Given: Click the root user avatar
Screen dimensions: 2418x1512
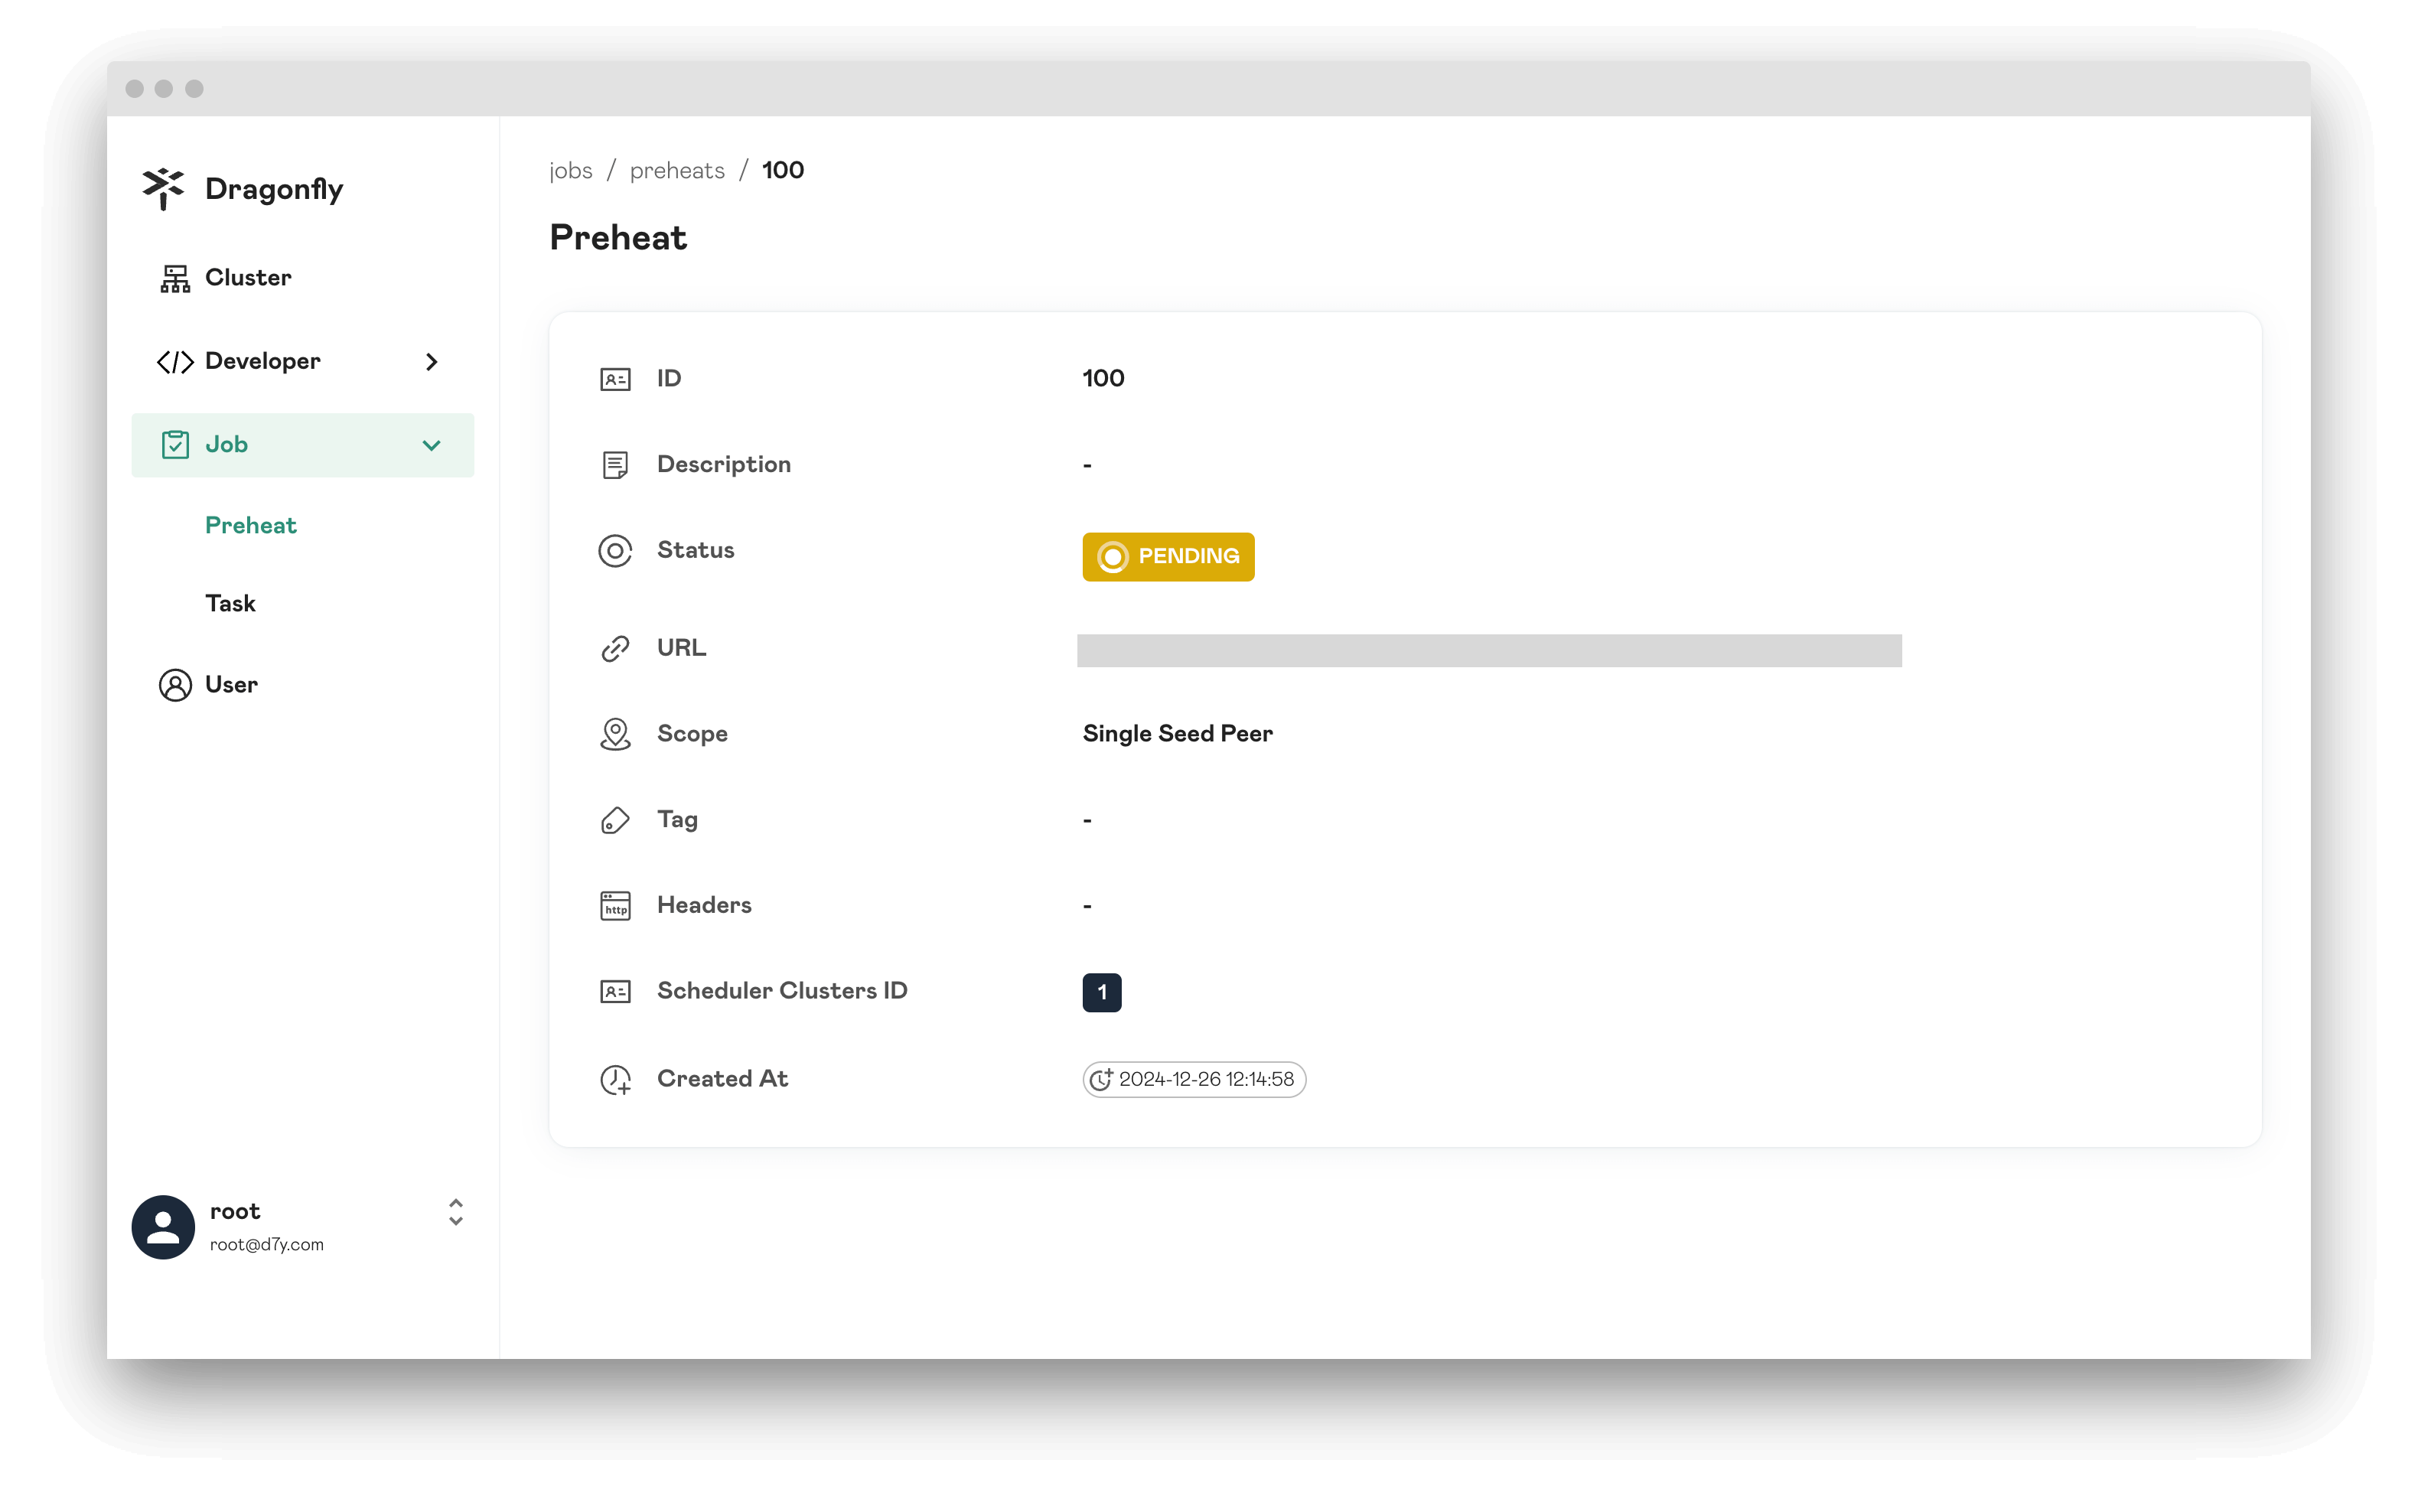Looking at the screenshot, I should click(163, 1227).
